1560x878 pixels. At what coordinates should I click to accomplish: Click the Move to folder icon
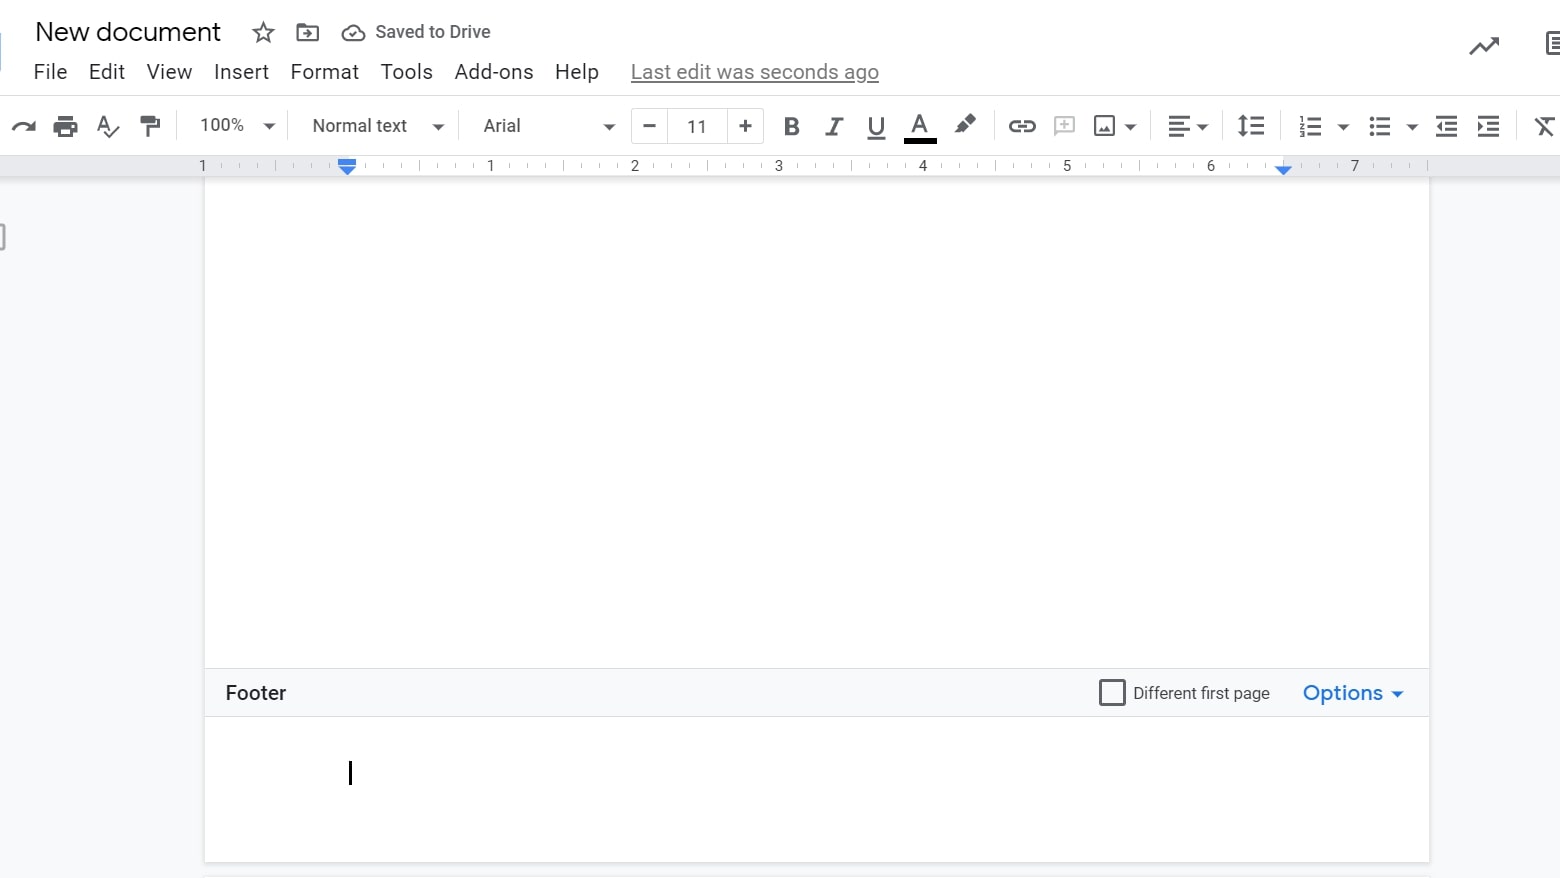pos(308,33)
